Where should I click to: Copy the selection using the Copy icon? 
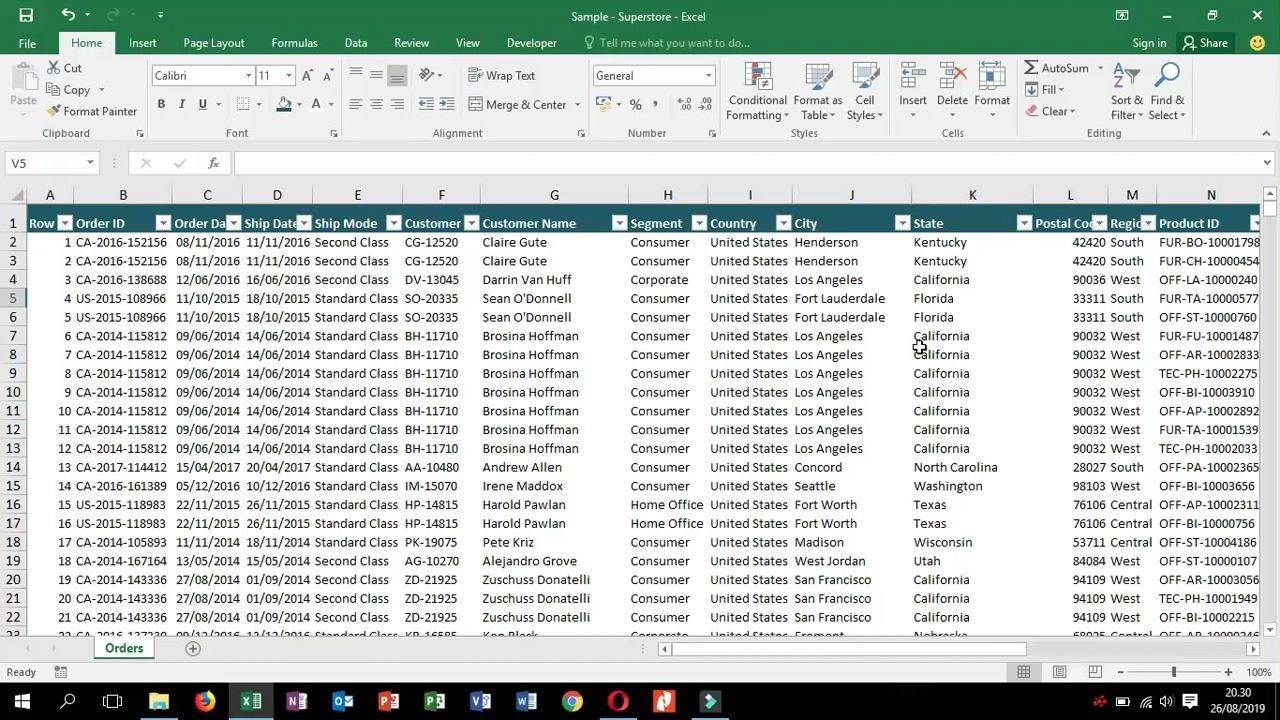pyautogui.click(x=54, y=90)
